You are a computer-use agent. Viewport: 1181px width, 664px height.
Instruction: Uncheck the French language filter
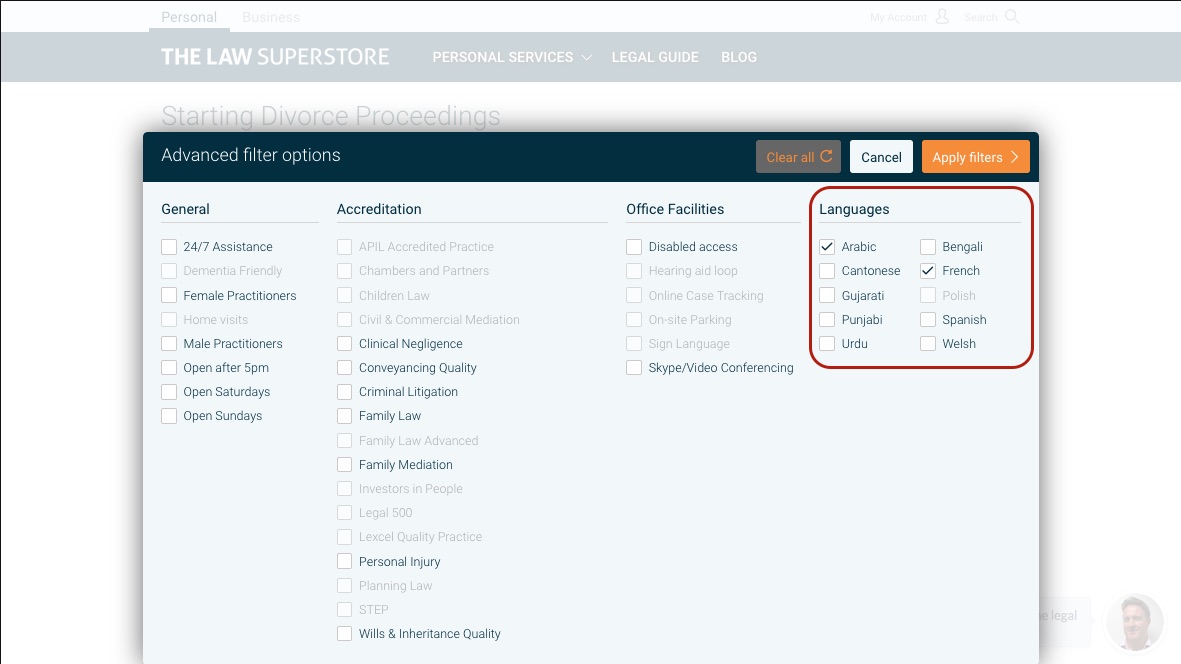click(927, 270)
